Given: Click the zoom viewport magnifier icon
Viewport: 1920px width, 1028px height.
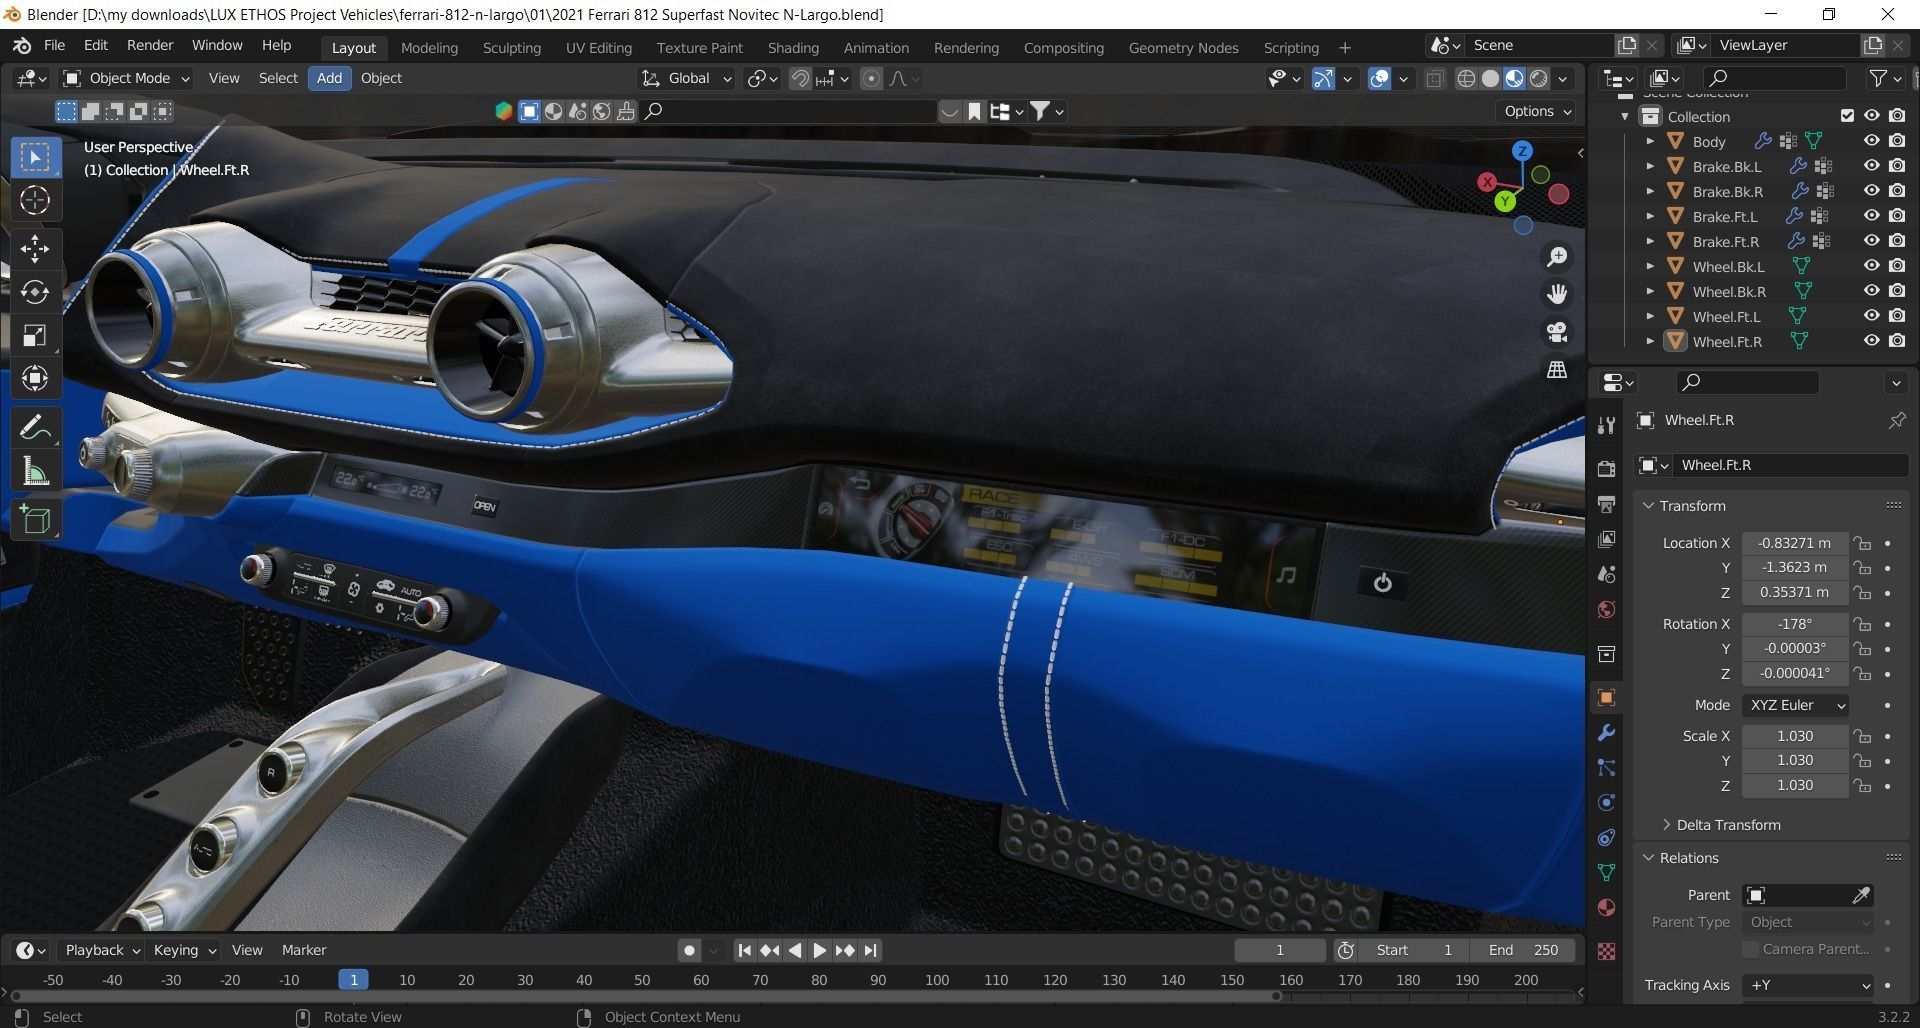Looking at the screenshot, I should (x=1557, y=257).
